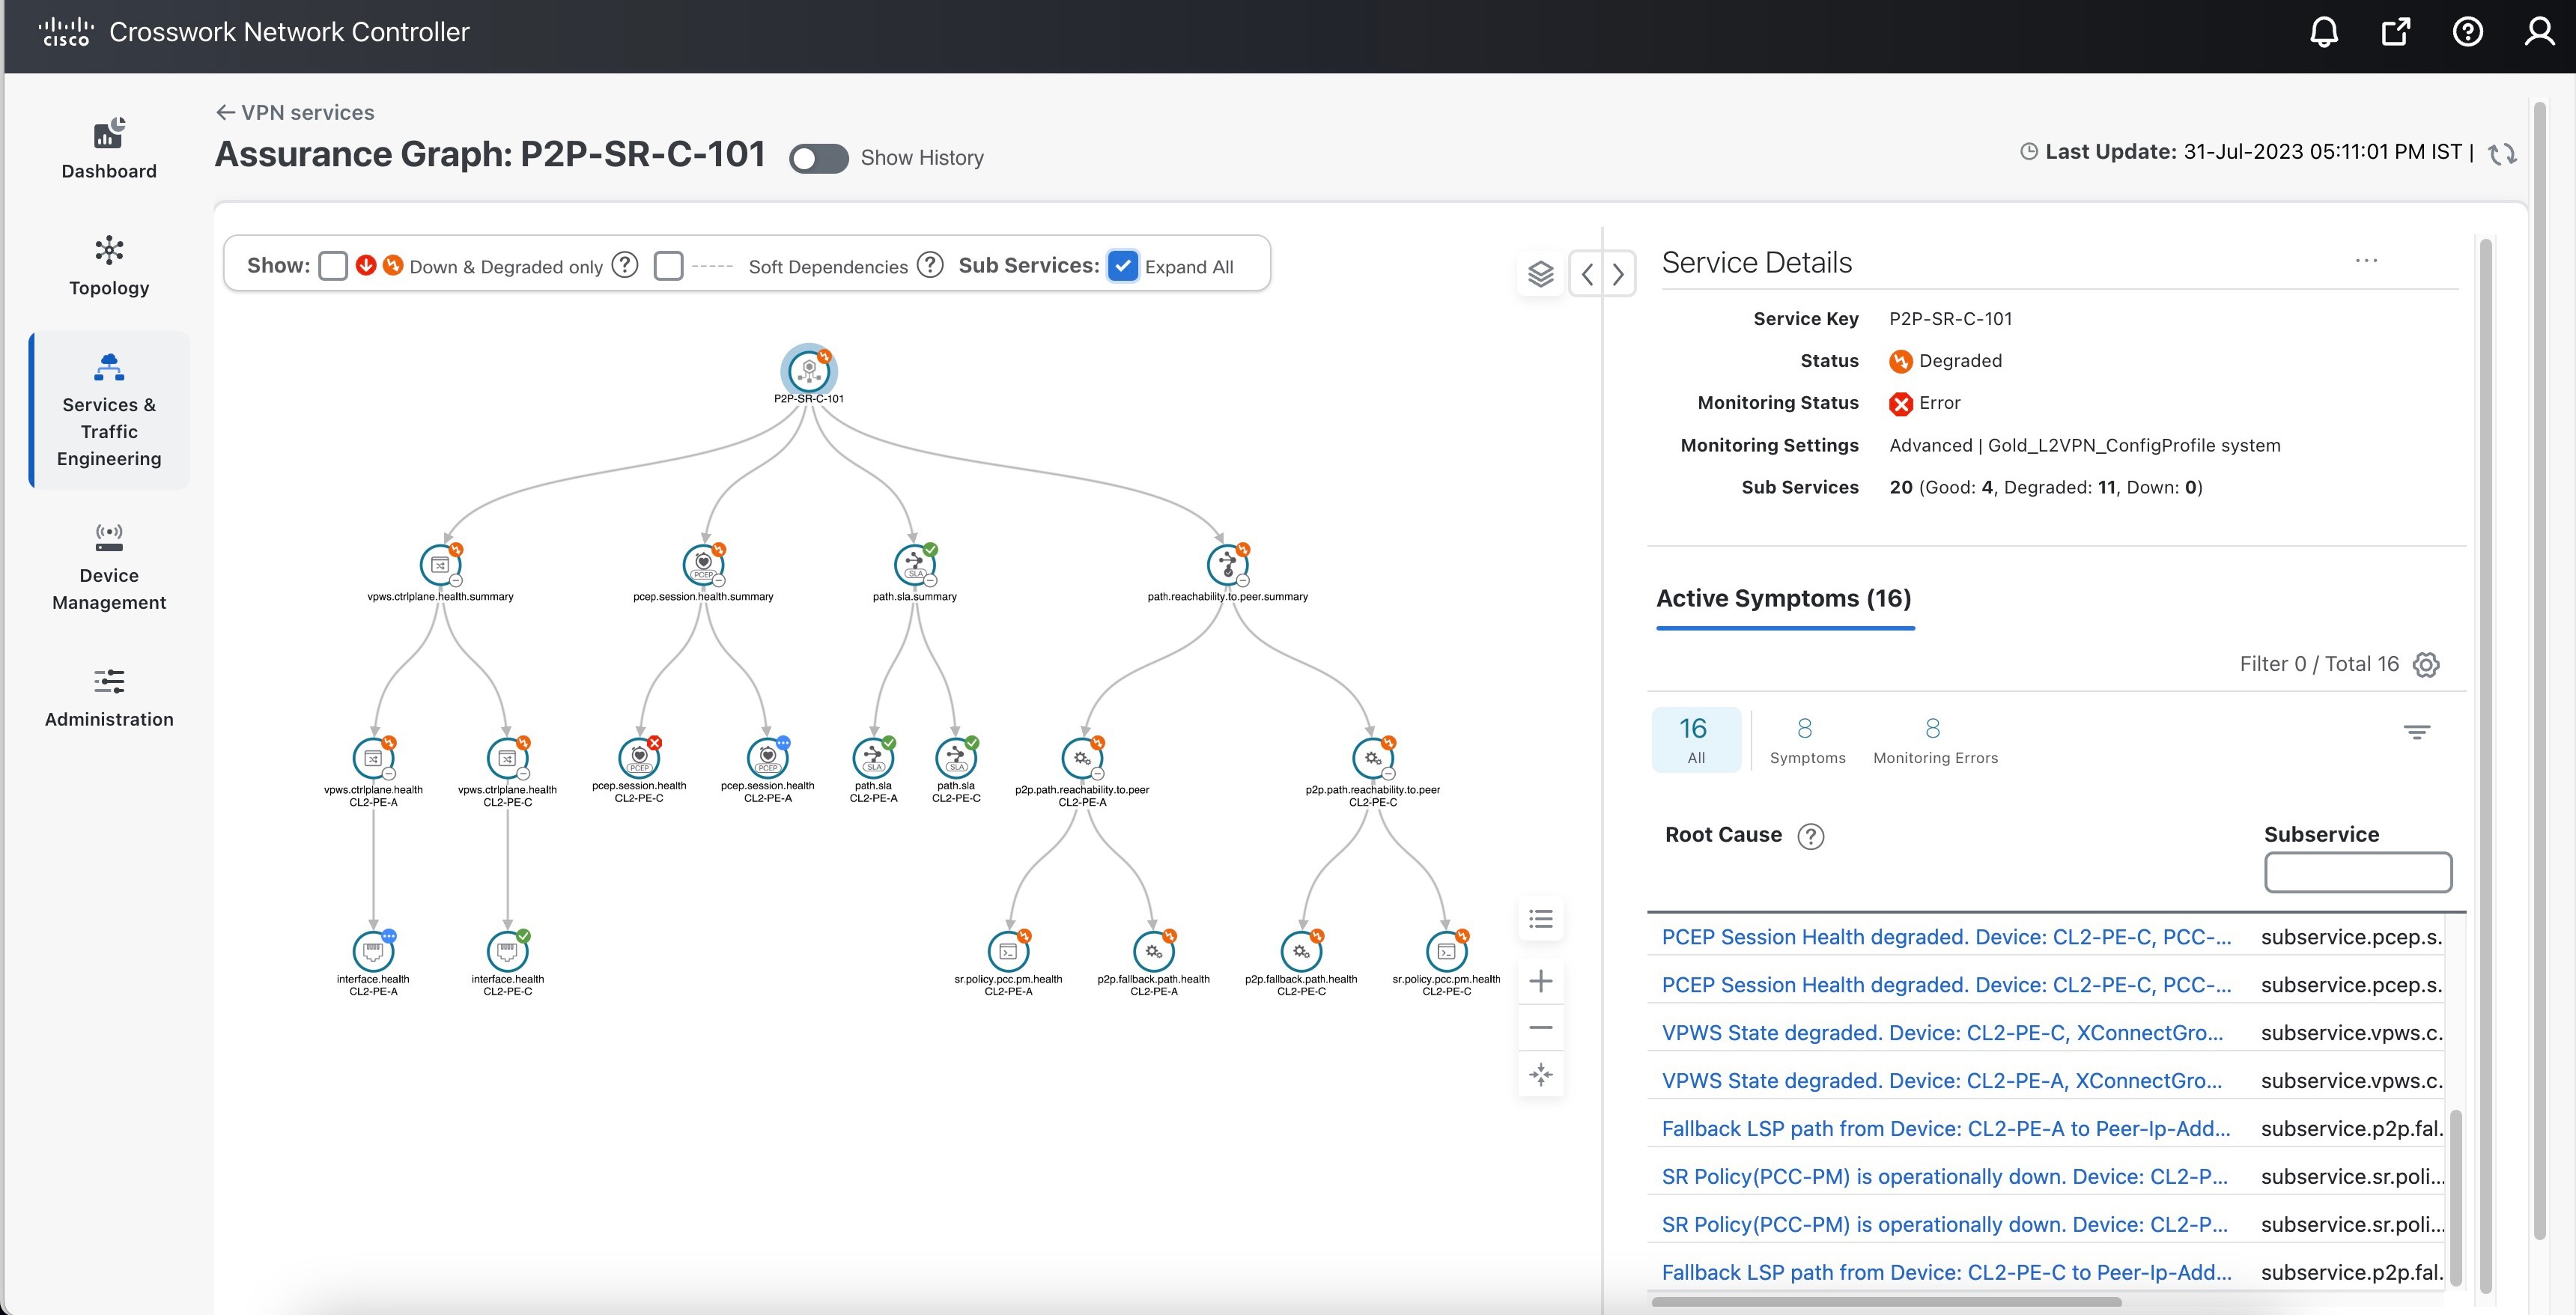Enable the Soft Dependencies checkbox

[668, 266]
